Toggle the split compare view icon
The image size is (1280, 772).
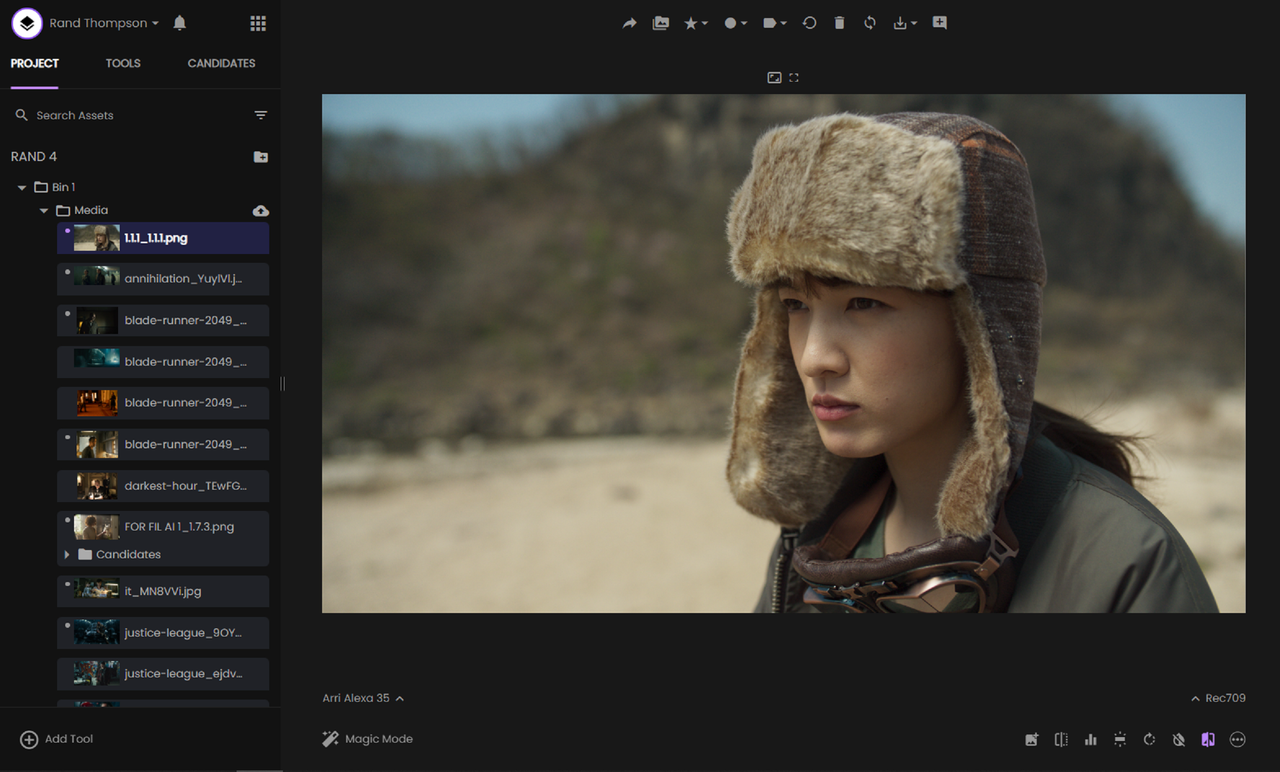1061,740
